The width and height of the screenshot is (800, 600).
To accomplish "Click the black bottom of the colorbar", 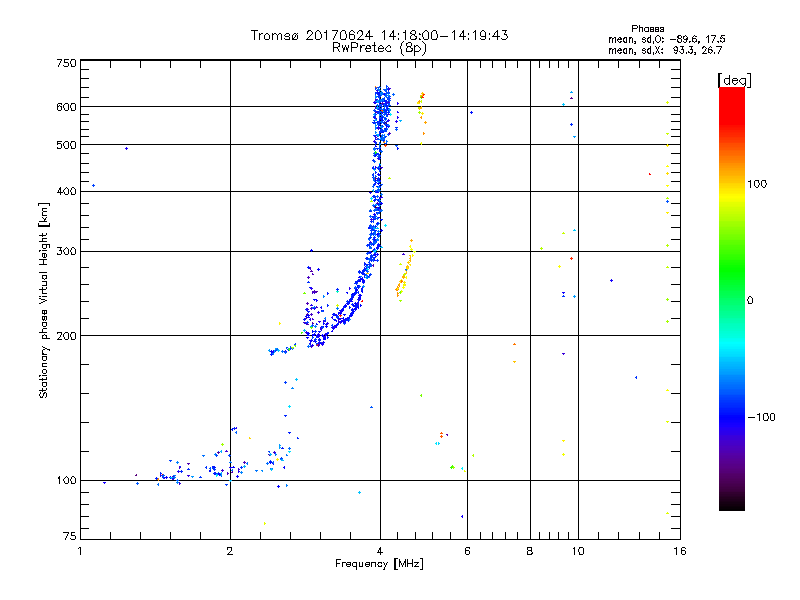I will click(732, 503).
